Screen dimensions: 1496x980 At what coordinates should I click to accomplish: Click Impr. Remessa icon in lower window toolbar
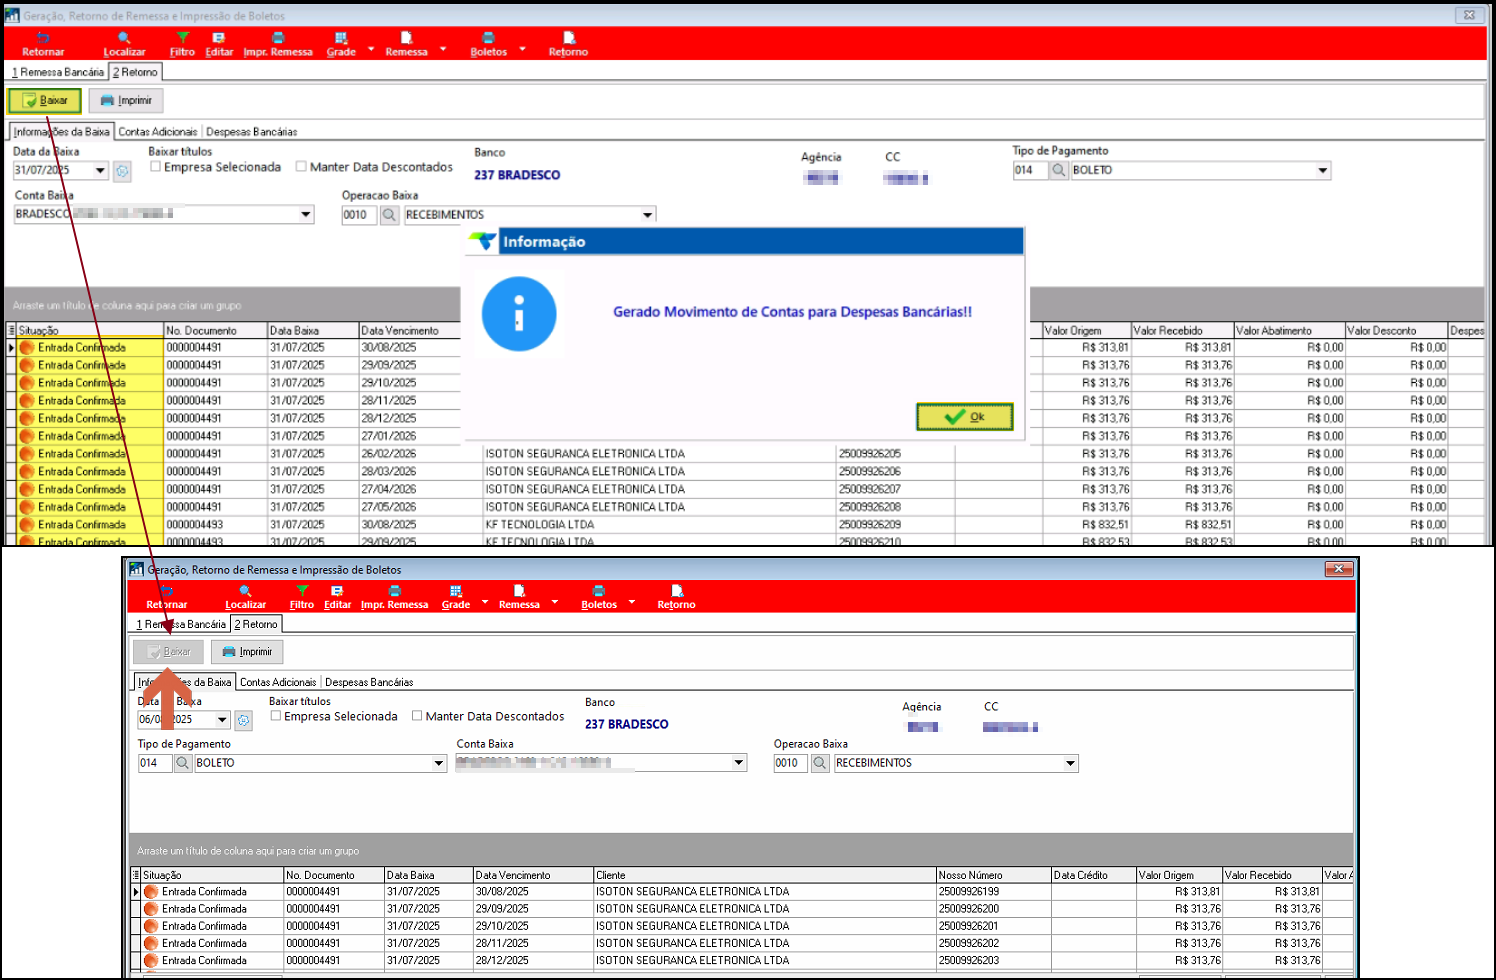click(395, 591)
